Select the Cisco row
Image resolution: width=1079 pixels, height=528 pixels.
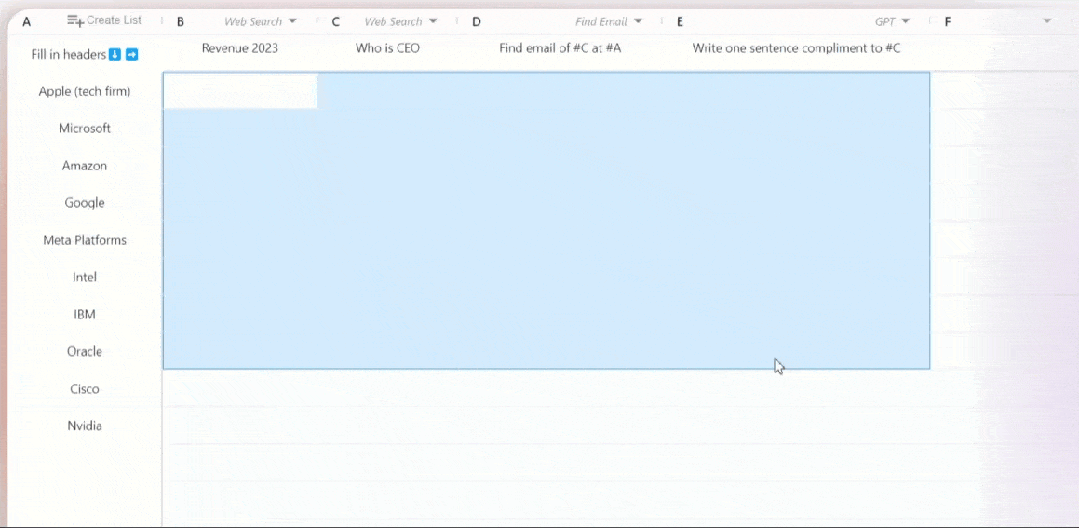tap(85, 388)
